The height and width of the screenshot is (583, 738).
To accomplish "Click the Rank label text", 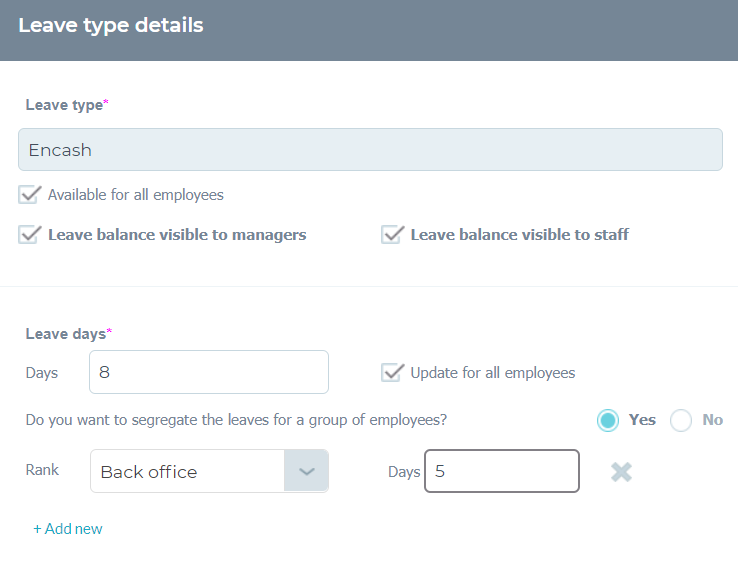I will pos(42,470).
